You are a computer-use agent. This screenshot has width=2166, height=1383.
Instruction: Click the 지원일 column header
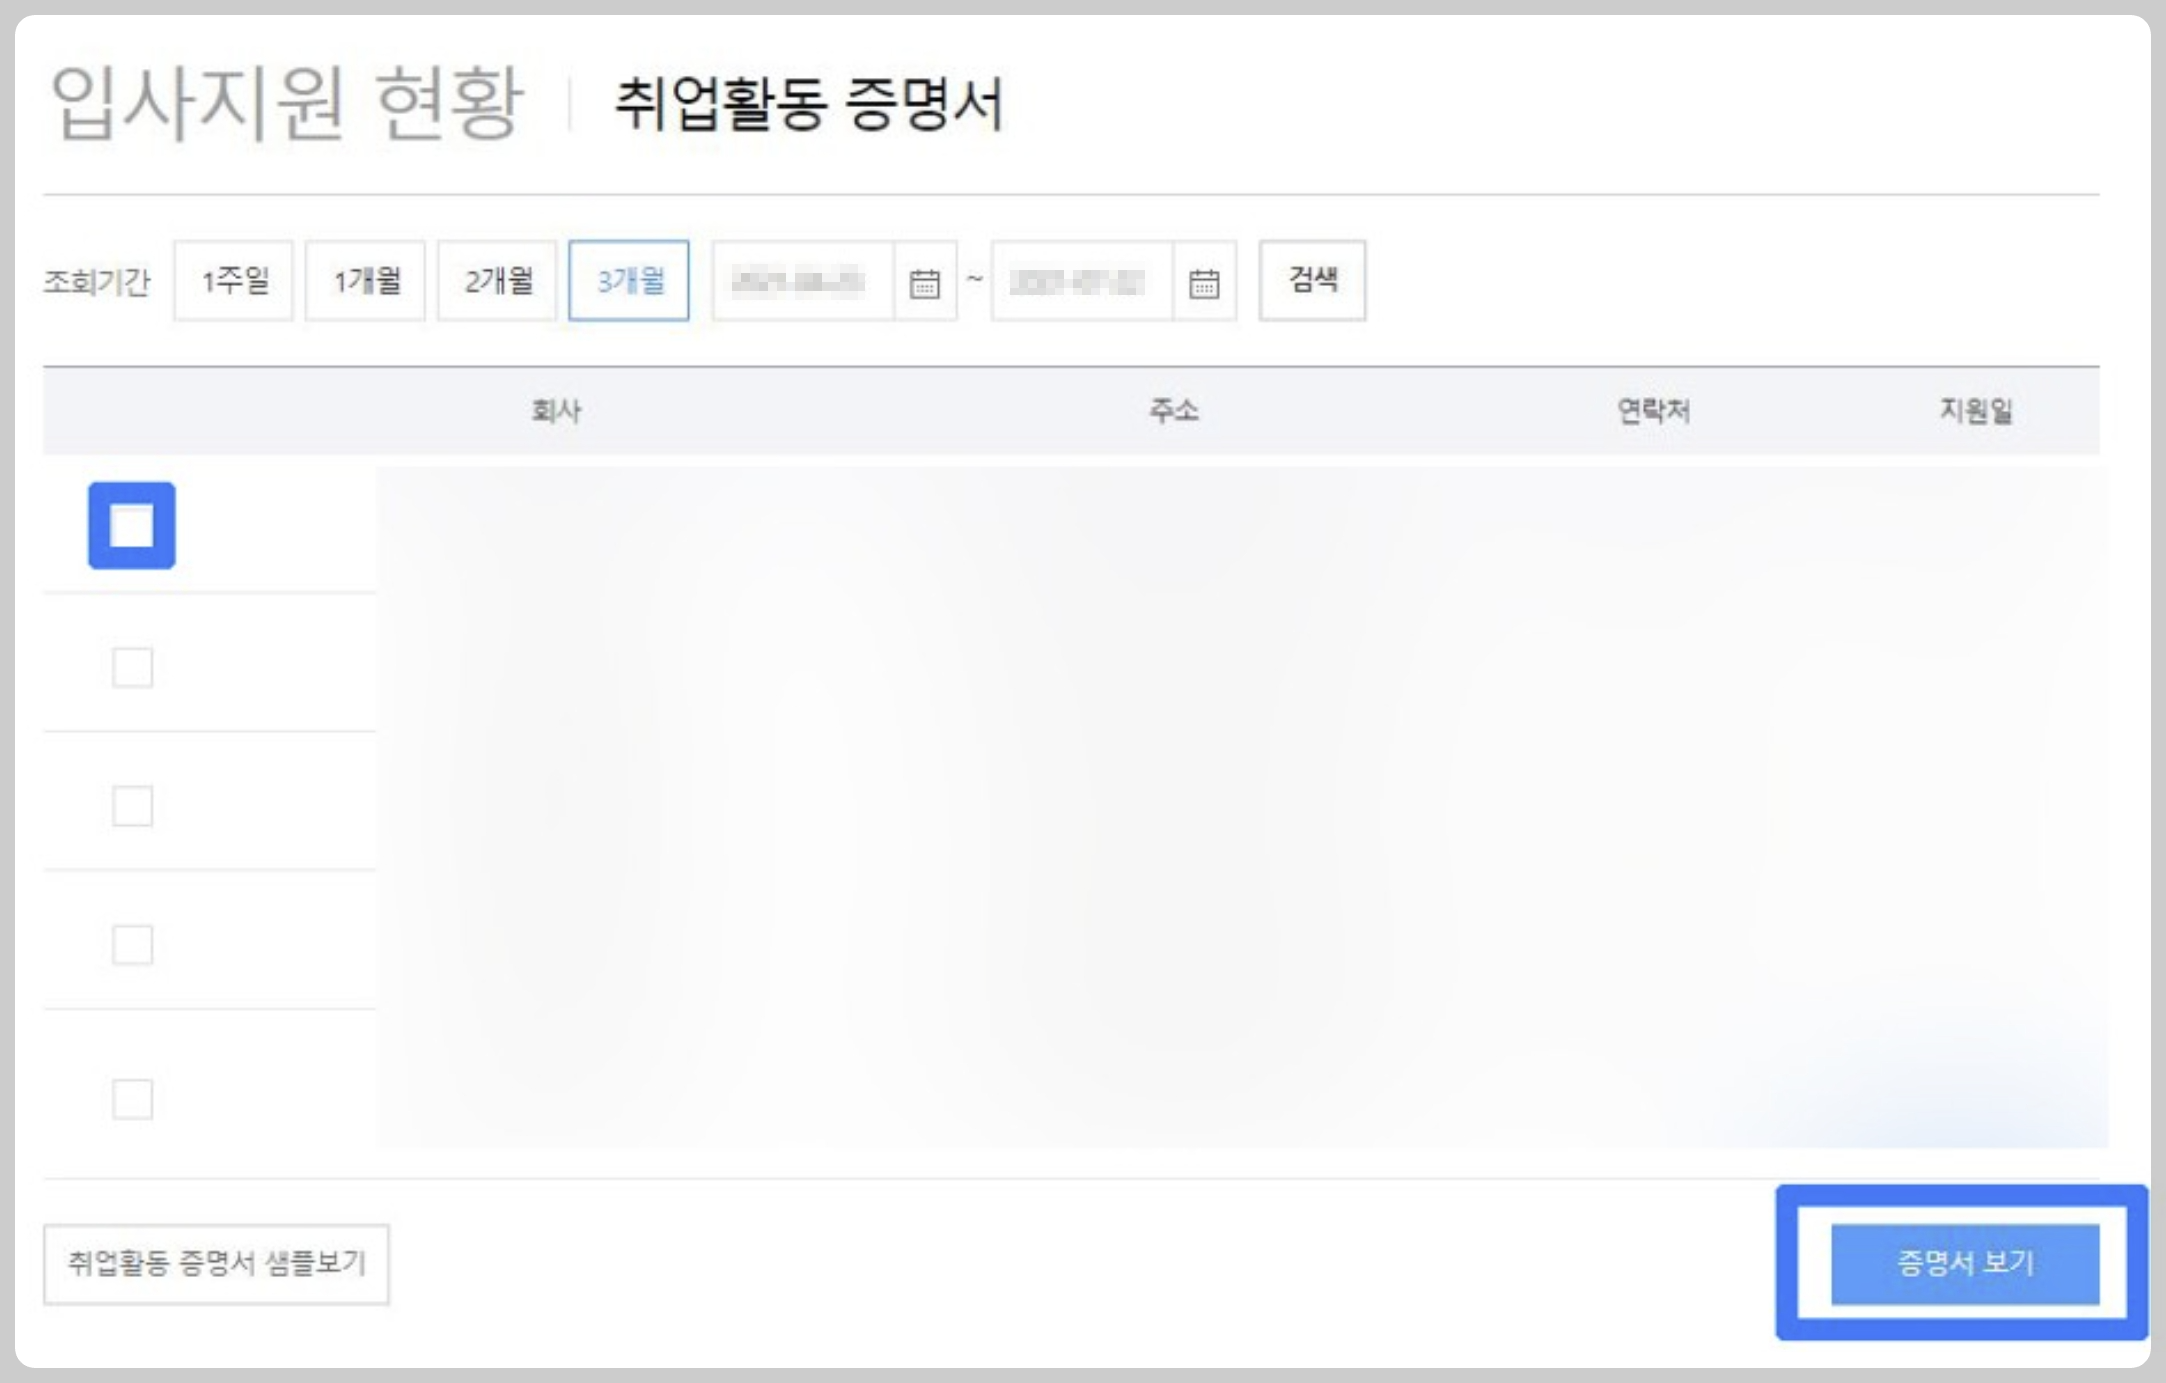(x=1975, y=411)
